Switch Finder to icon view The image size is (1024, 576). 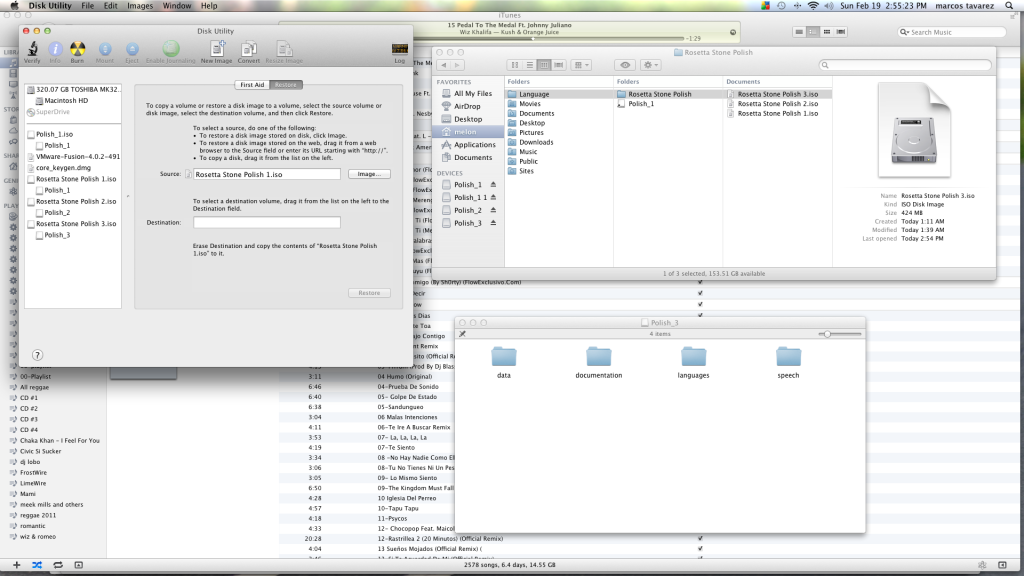click(515, 65)
